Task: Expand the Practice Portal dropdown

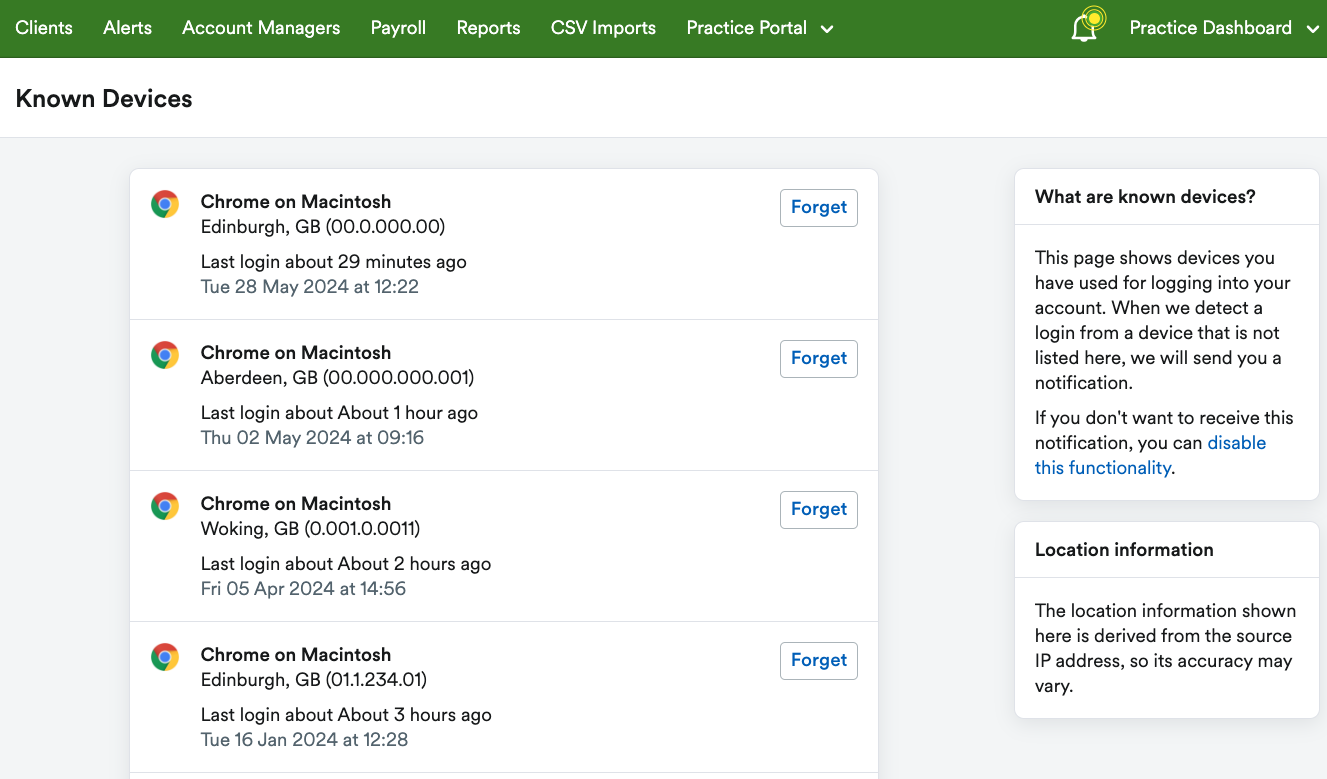Action: 759,28
